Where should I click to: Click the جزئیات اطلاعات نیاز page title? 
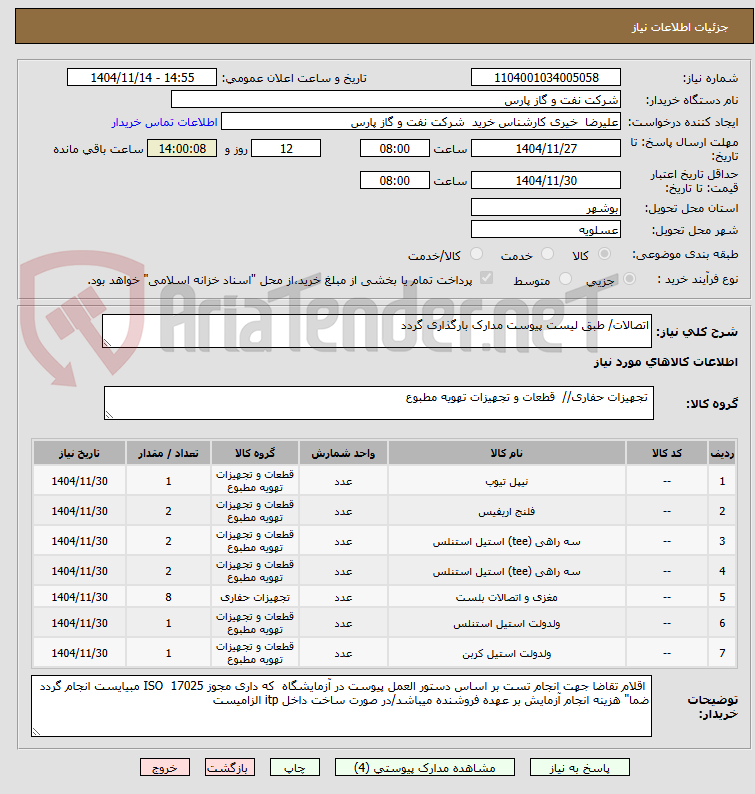pyautogui.click(x=680, y=27)
